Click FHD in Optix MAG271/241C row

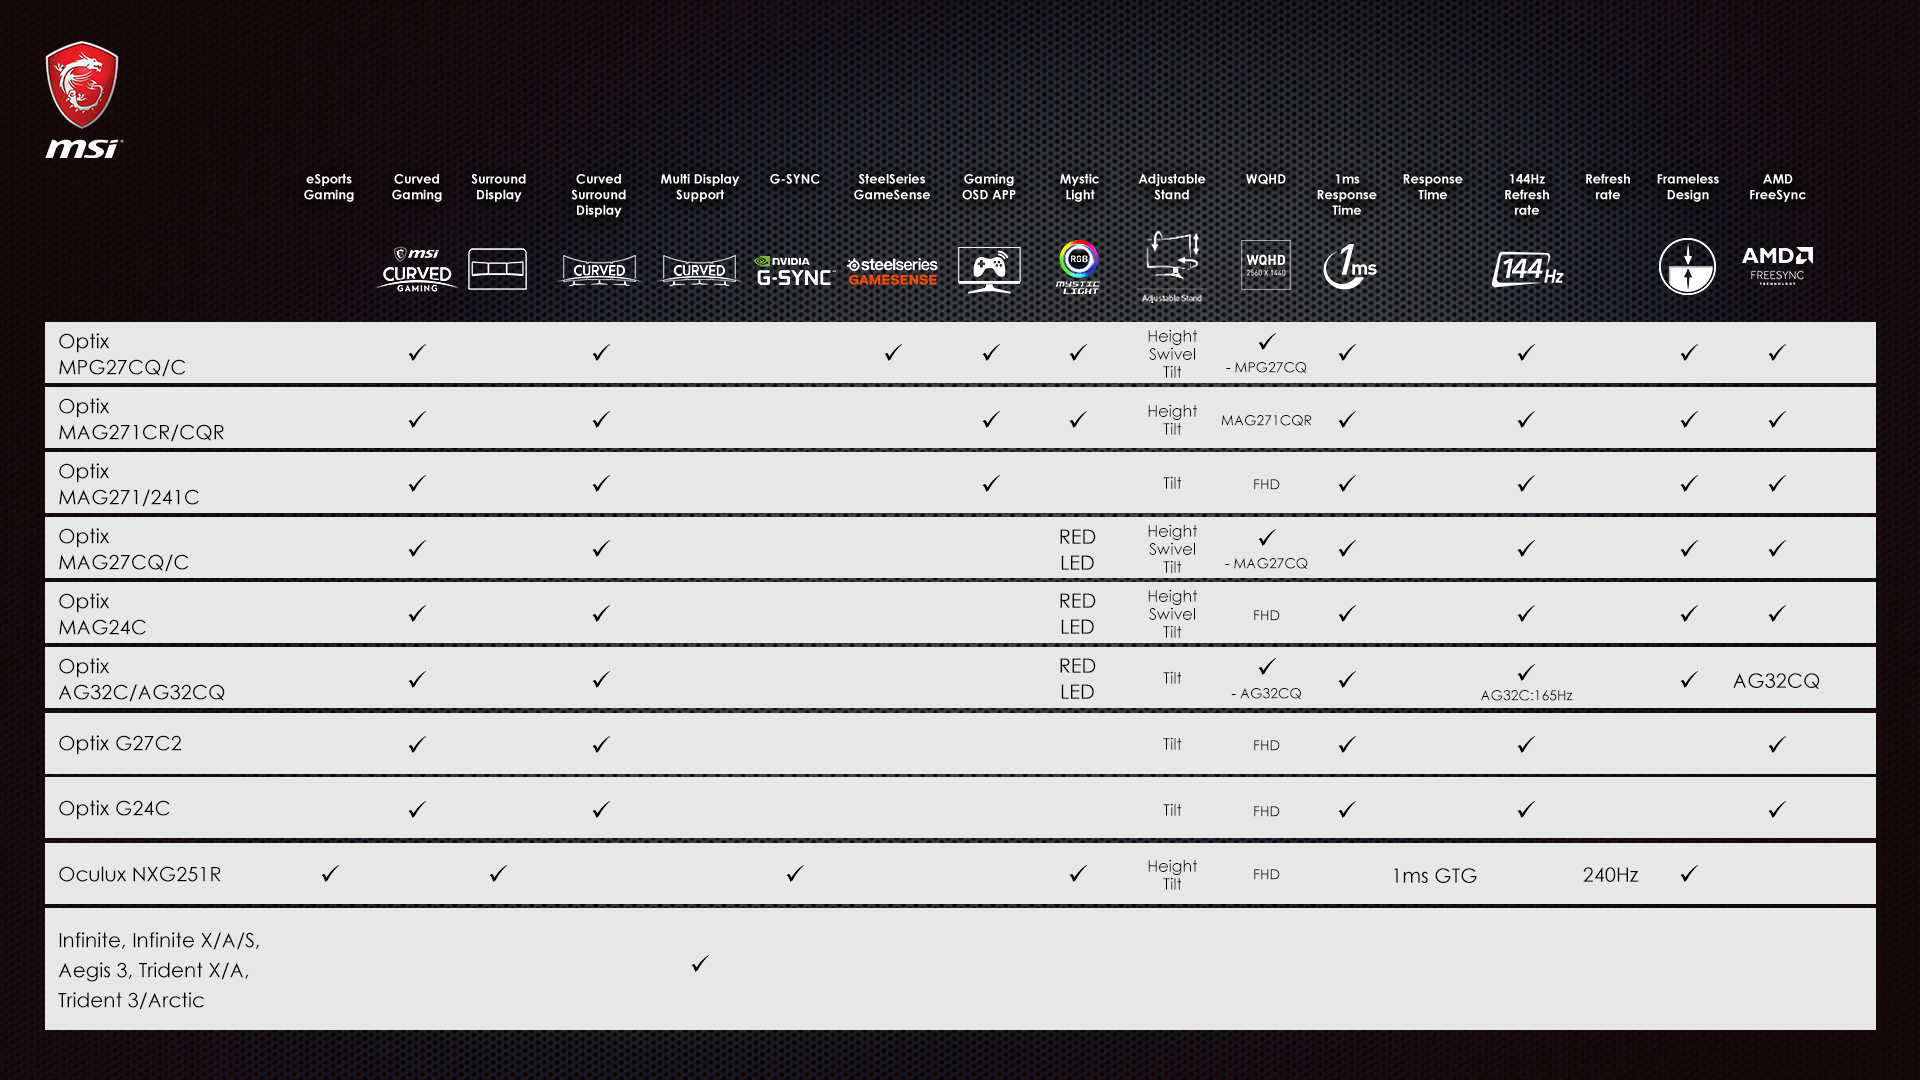[x=1266, y=484]
